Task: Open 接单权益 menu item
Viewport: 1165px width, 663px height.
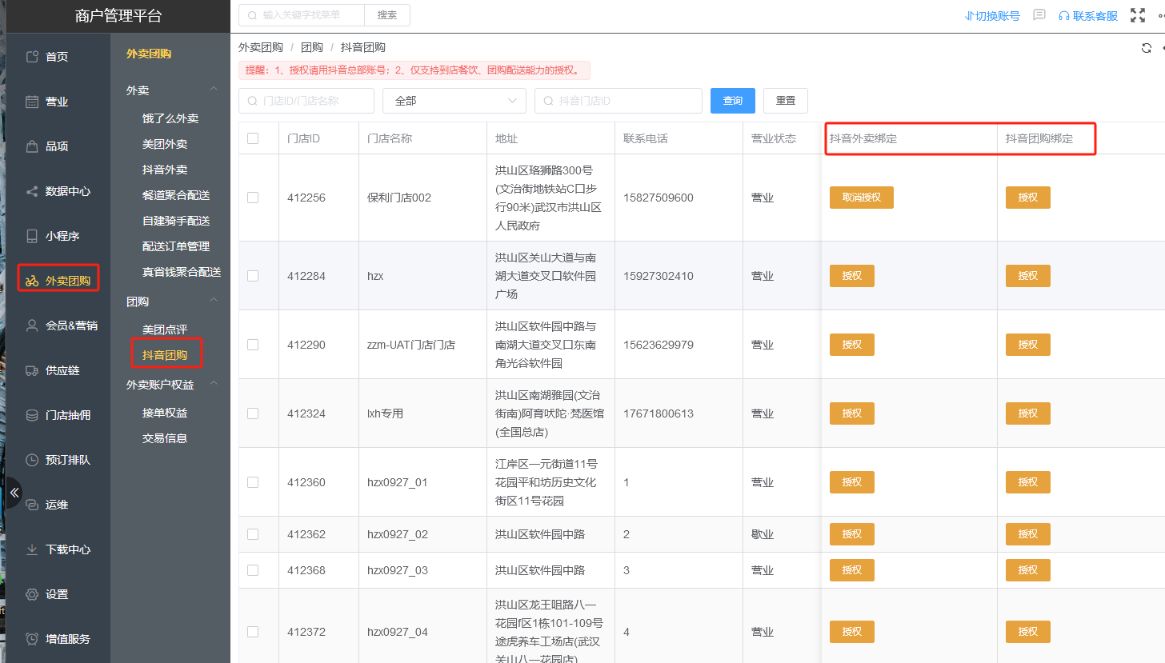Action: (165, 413)
